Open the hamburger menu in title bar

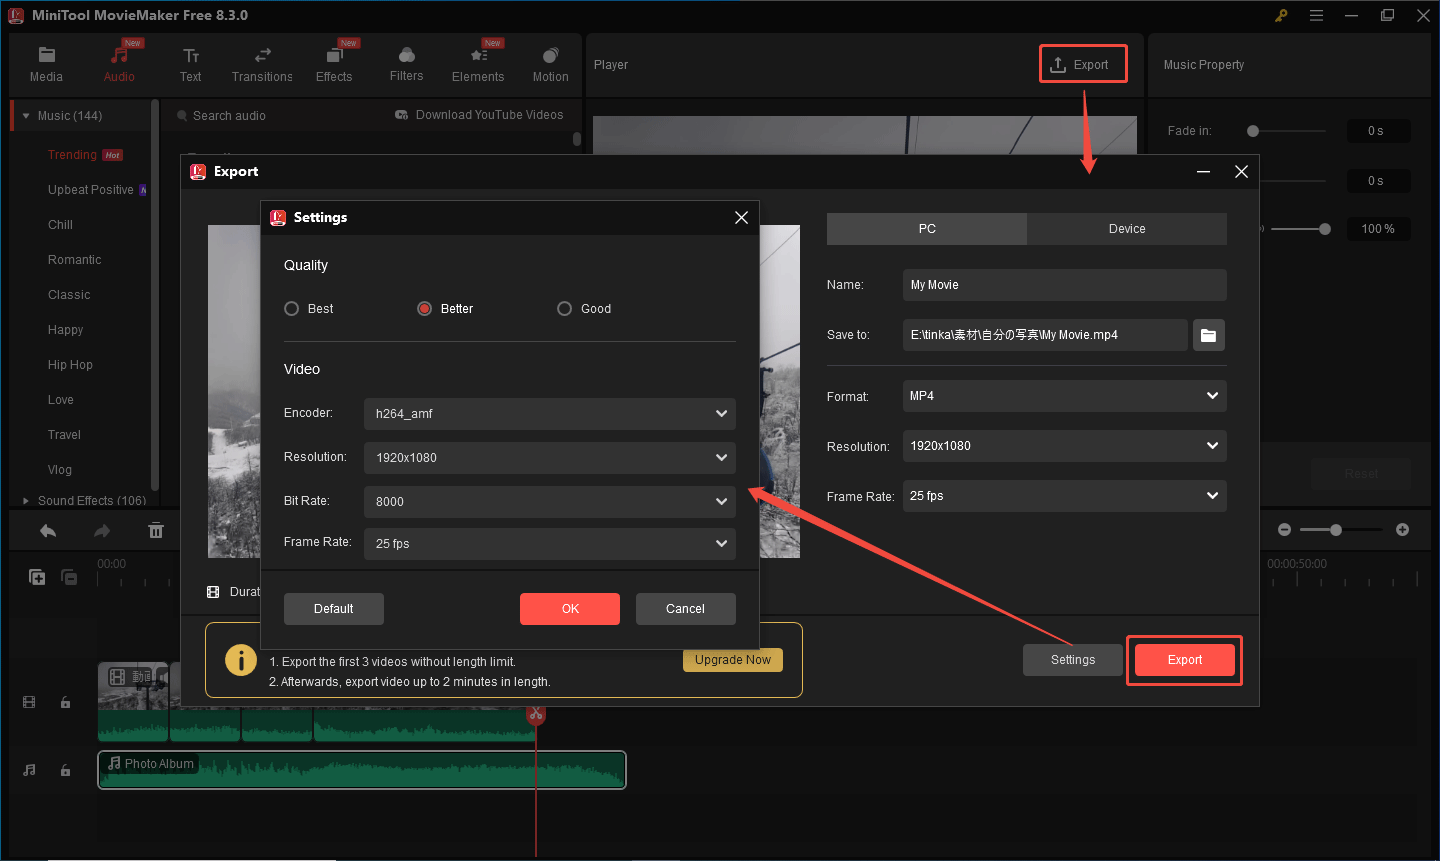point(1316,15)
